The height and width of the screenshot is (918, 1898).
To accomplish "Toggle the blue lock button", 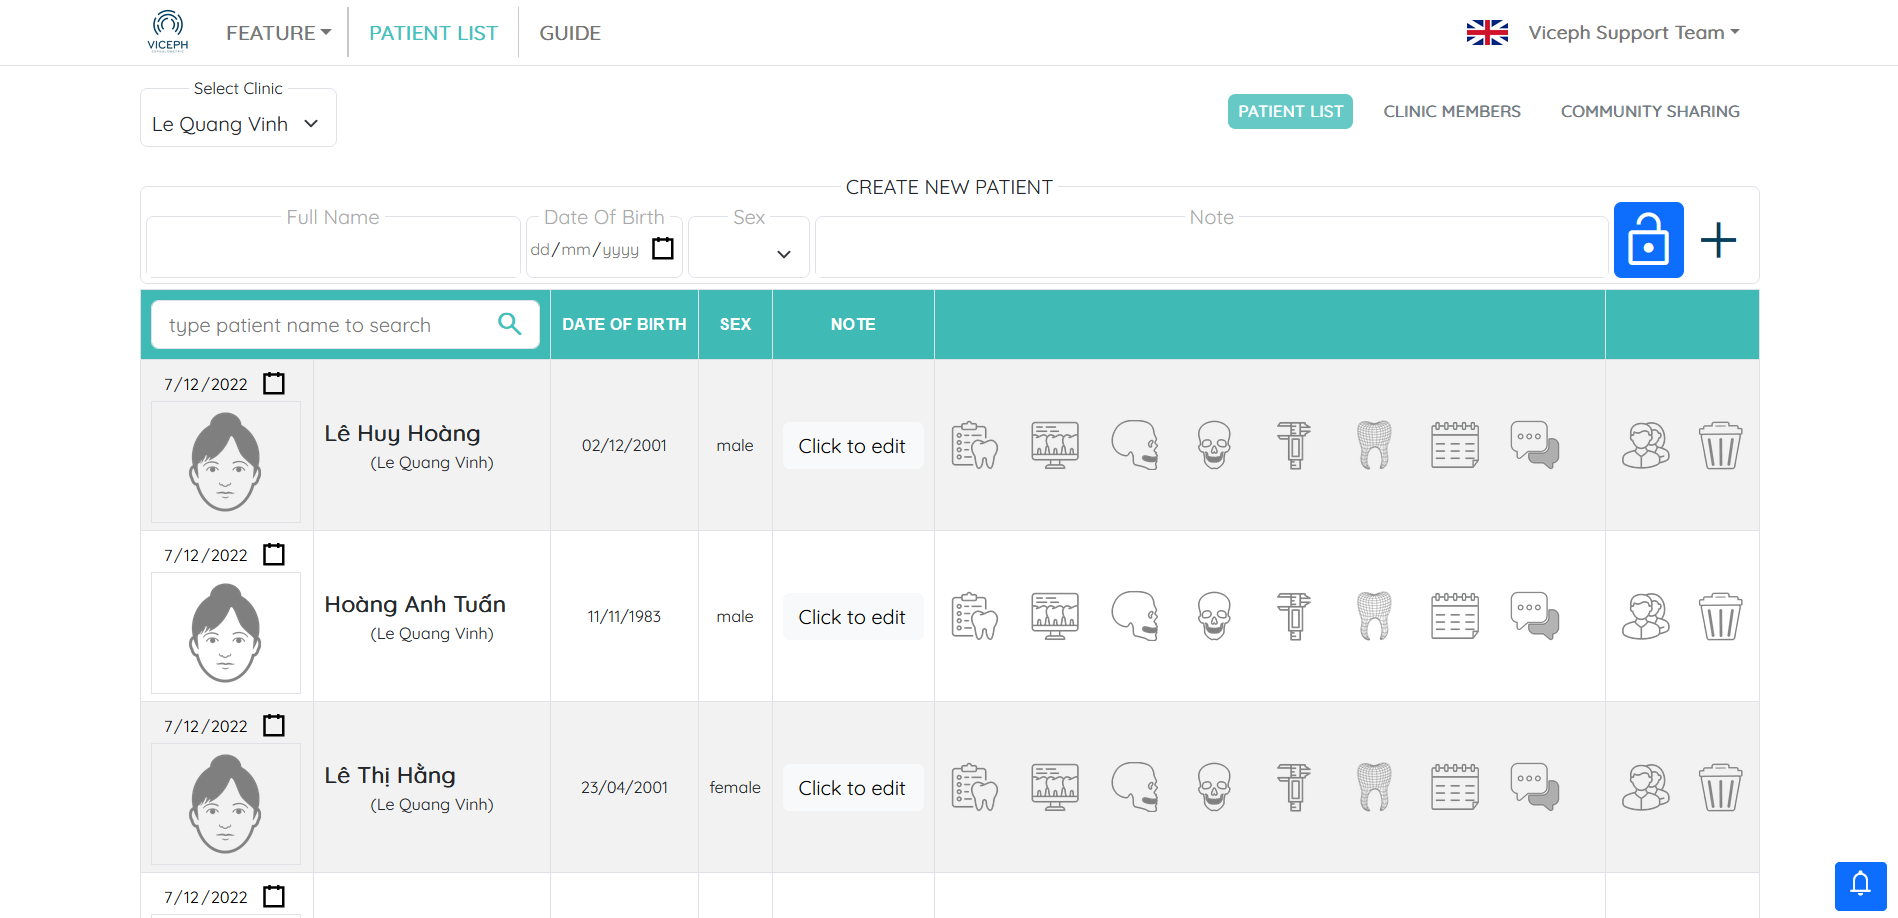I will [1649, 240].
